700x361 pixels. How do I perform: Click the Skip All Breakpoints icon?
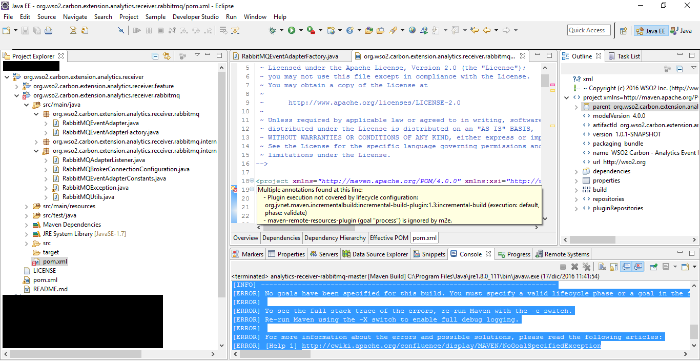121,30
